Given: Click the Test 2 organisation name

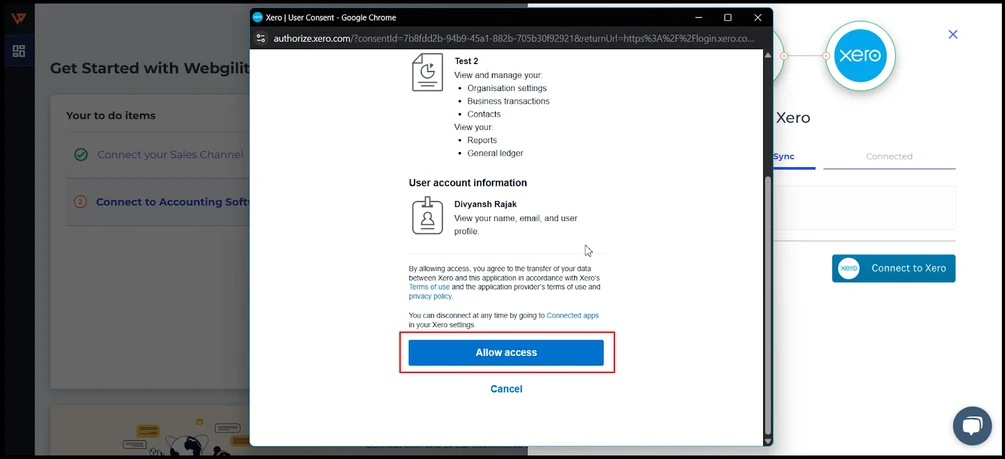Looking at the screenshot, I should pos(467,62).
